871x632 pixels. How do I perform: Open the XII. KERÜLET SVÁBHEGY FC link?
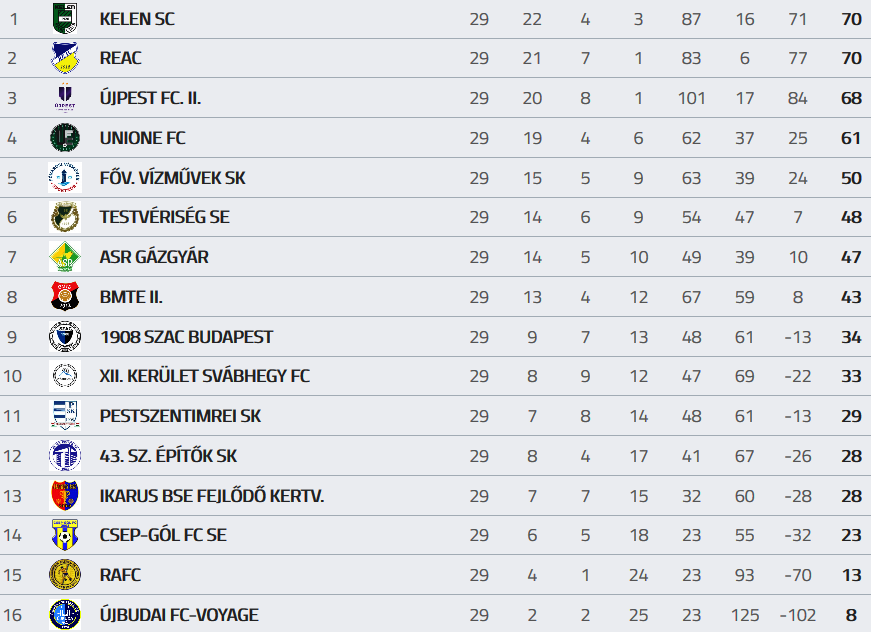tap(204, 376)
